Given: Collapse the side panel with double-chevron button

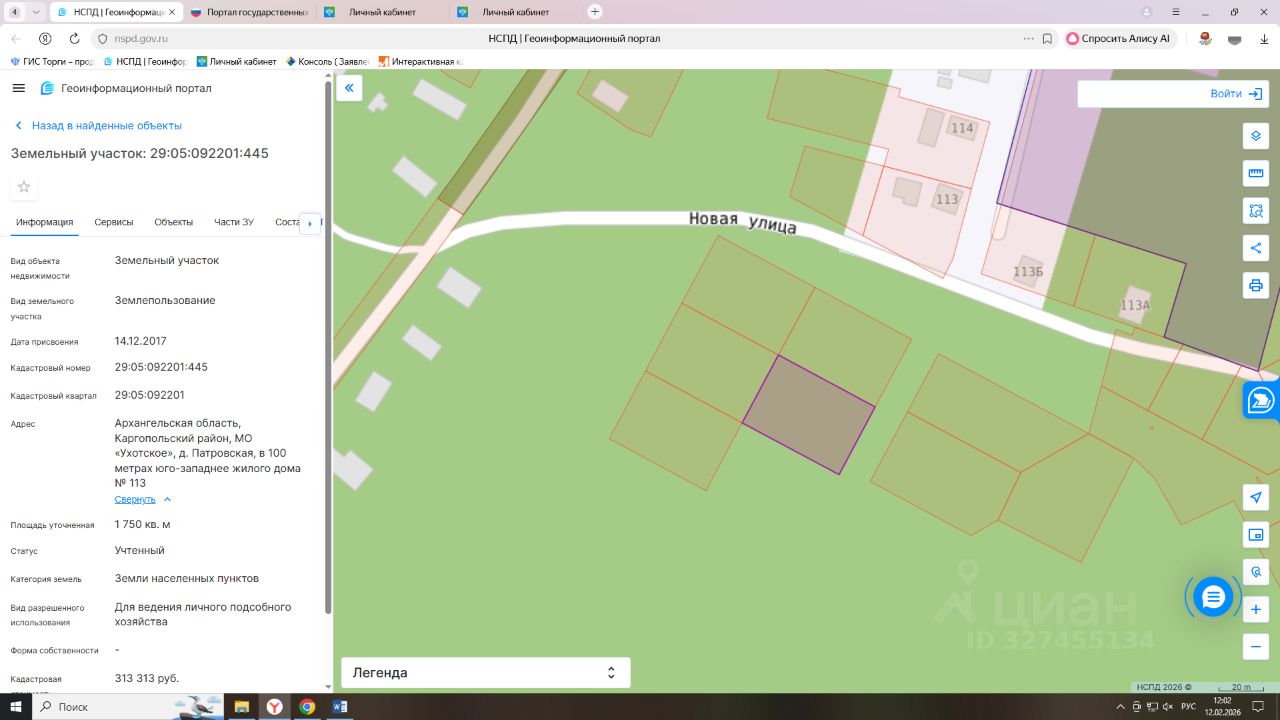Looking at the screenshot, I should tap(349, 88).
